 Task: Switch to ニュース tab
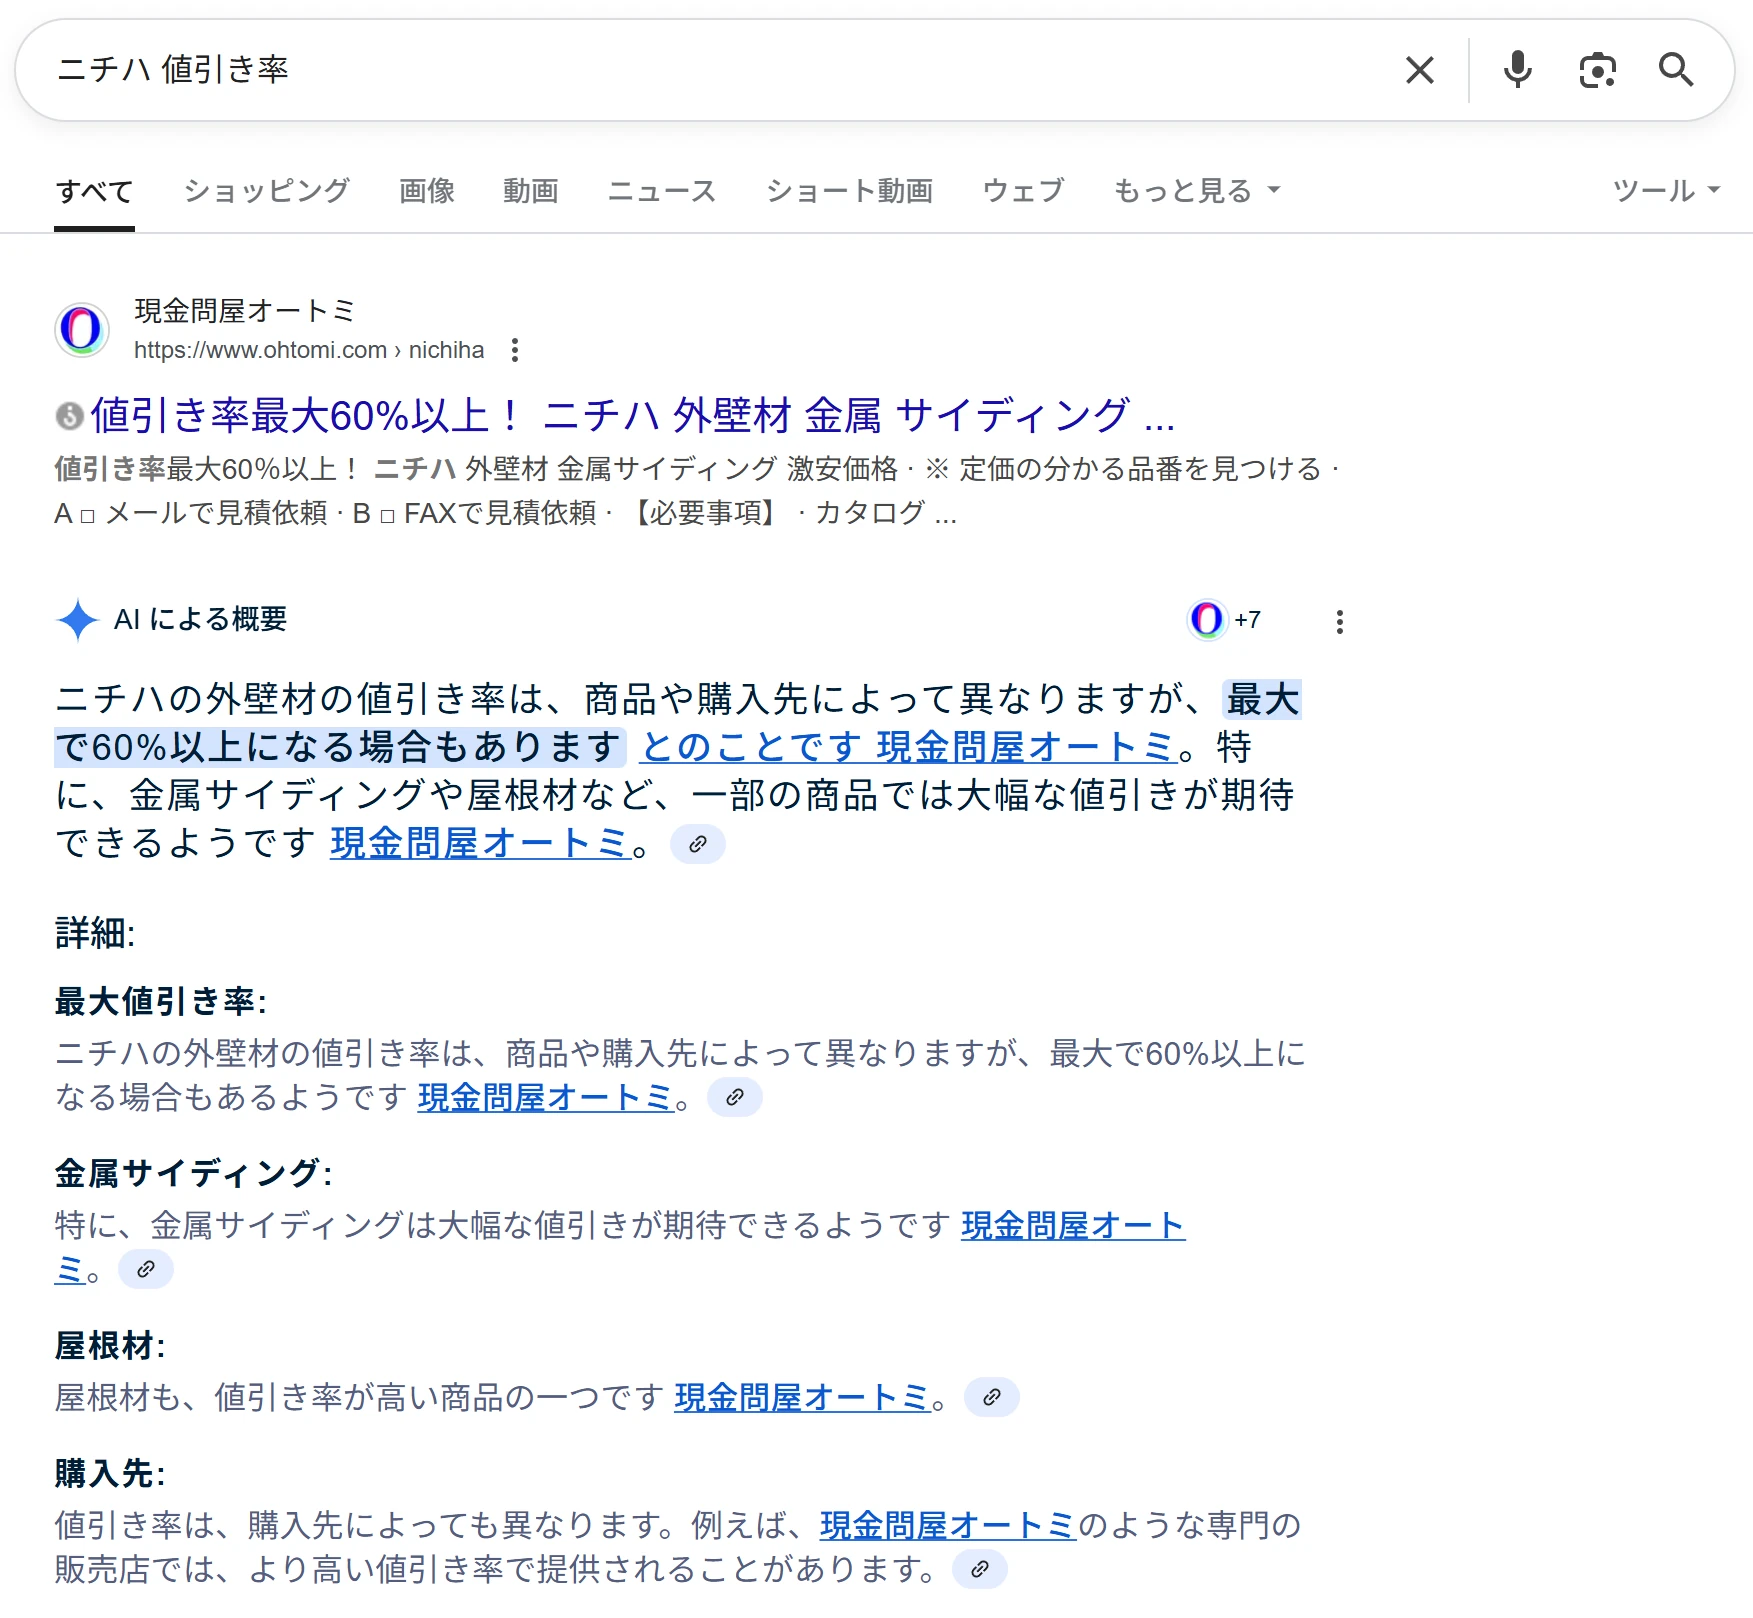[662, 191]
